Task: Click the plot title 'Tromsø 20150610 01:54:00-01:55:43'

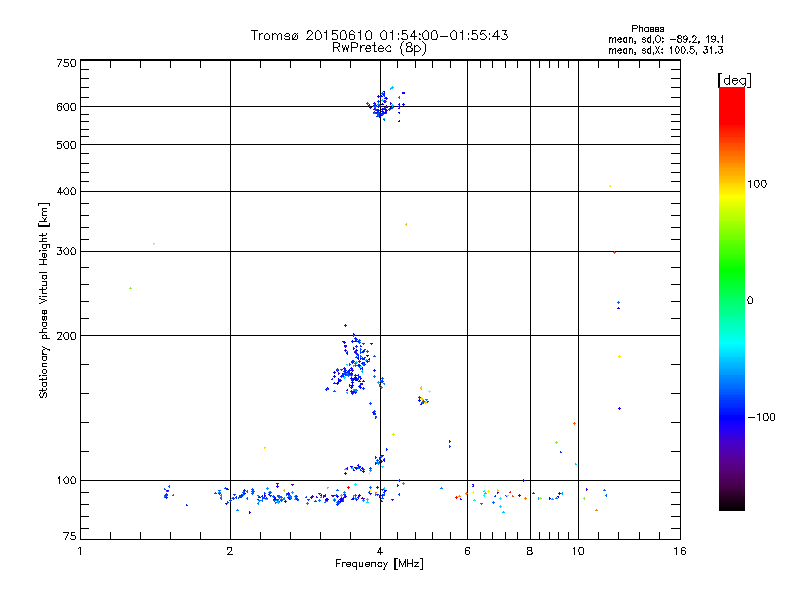Action: [379, 35]
